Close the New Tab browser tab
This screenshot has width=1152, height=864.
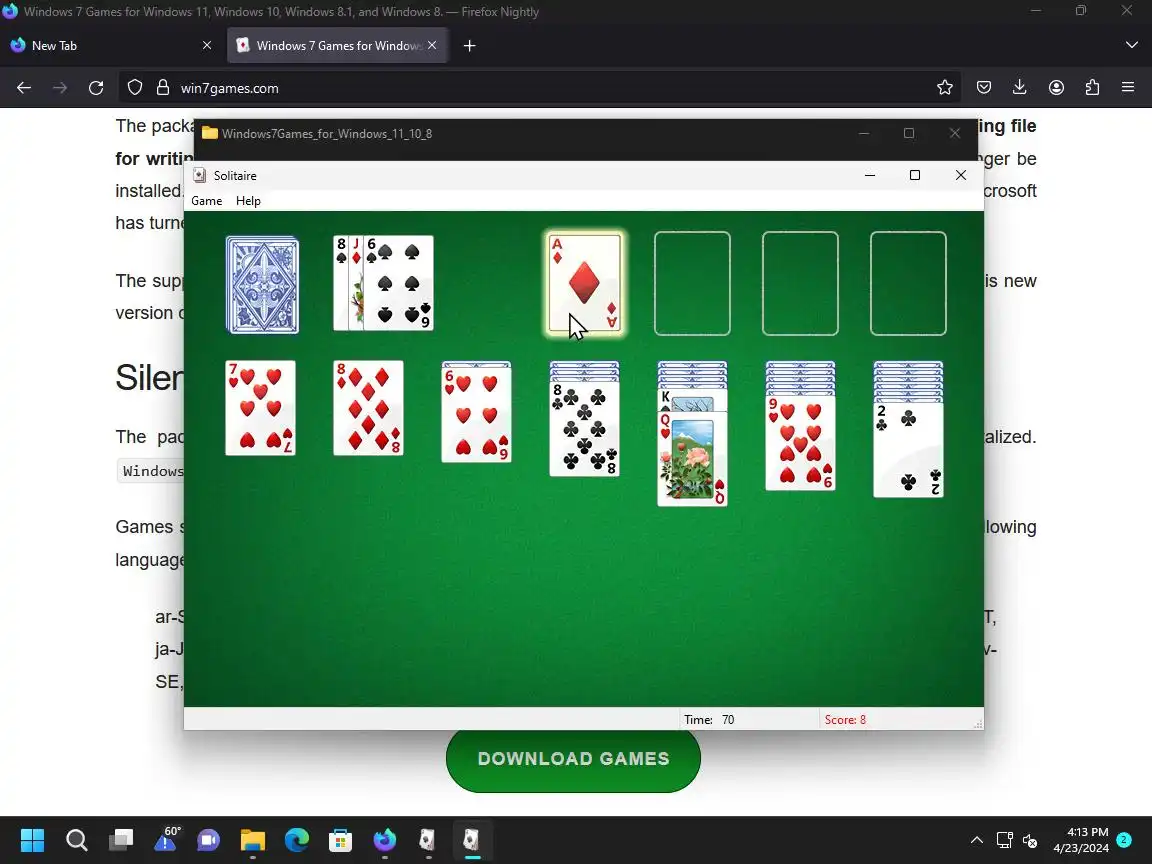point(206,46)
